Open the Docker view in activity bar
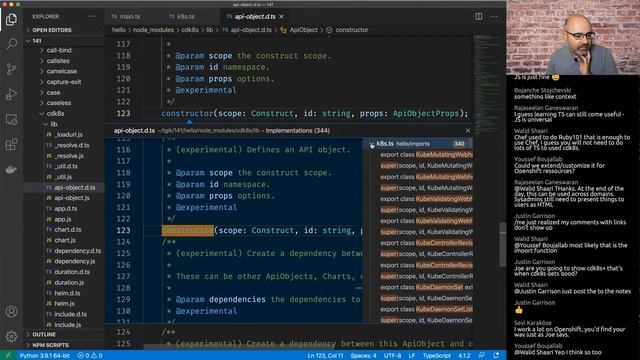The image size is (640, 360). tap(11, 169)
